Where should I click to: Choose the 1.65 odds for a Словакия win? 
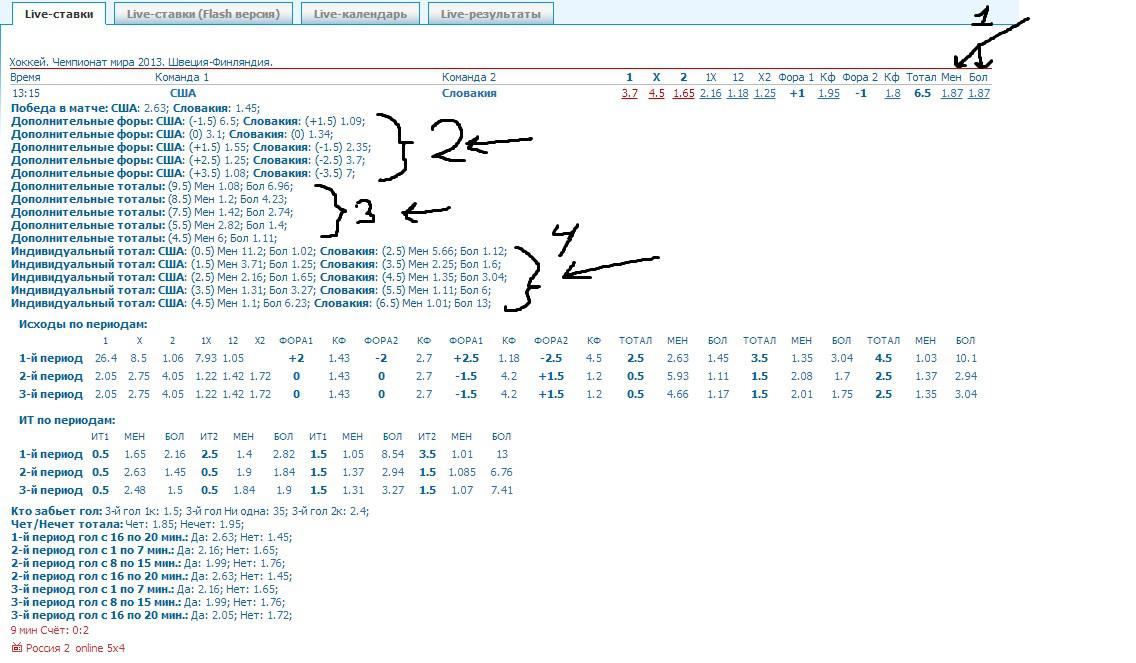pyautogui.click(x=683, y=93)
